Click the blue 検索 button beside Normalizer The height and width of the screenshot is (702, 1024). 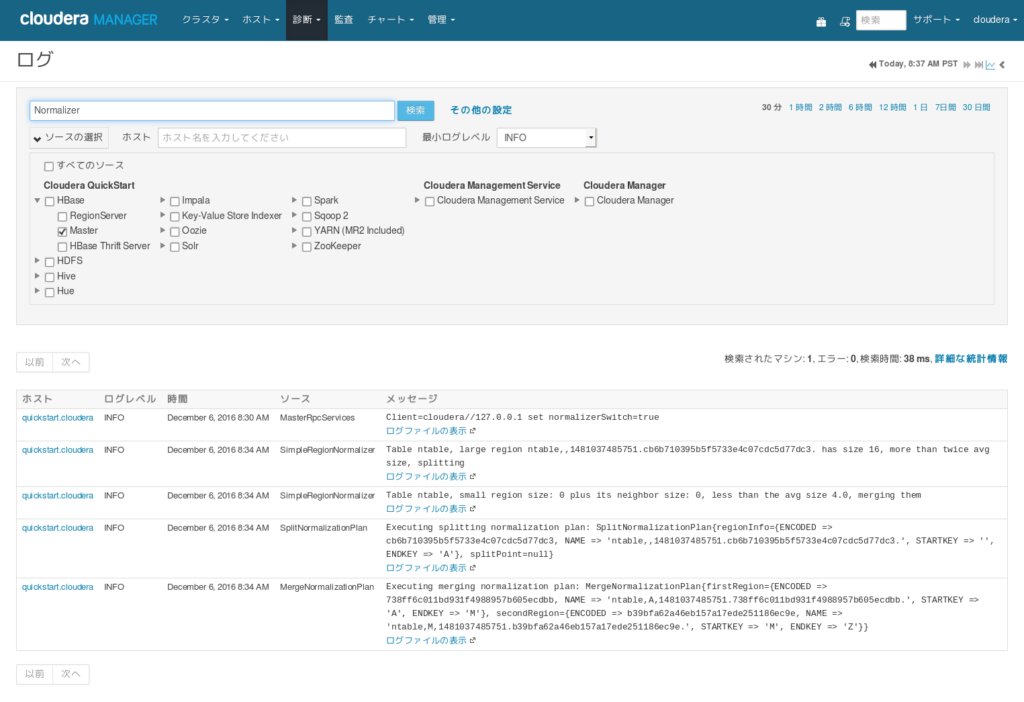(415, 110)
